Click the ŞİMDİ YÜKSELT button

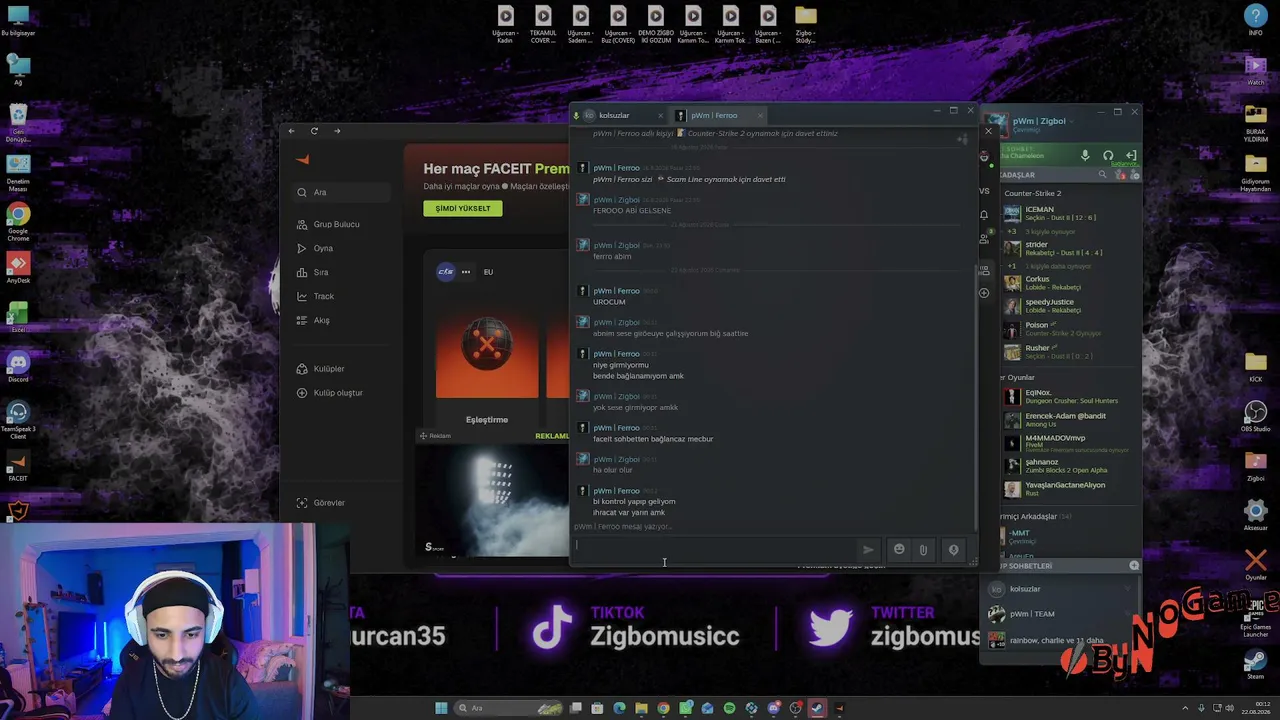[x=462, y=208]
